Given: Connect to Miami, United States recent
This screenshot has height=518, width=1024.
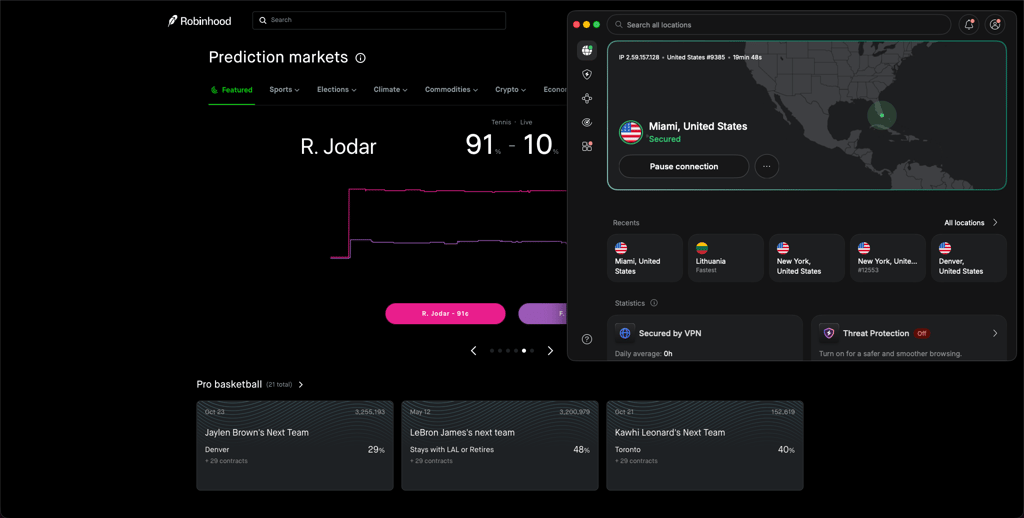Looking at the screenshot, I should 645,258.
